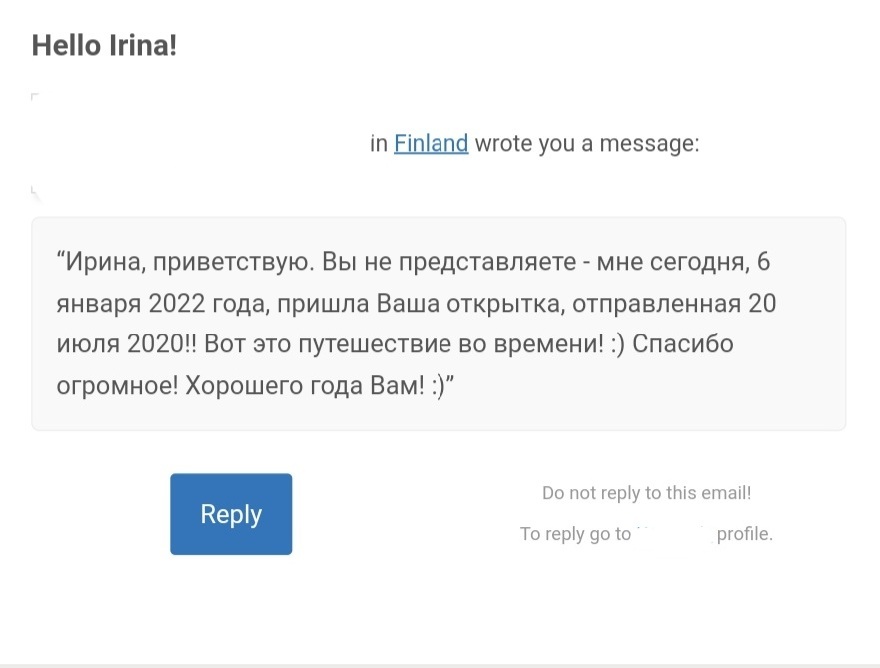Click "Хорошего года Вам" in the message
This screenshot has height=668, width=880.
coord(305,386)
